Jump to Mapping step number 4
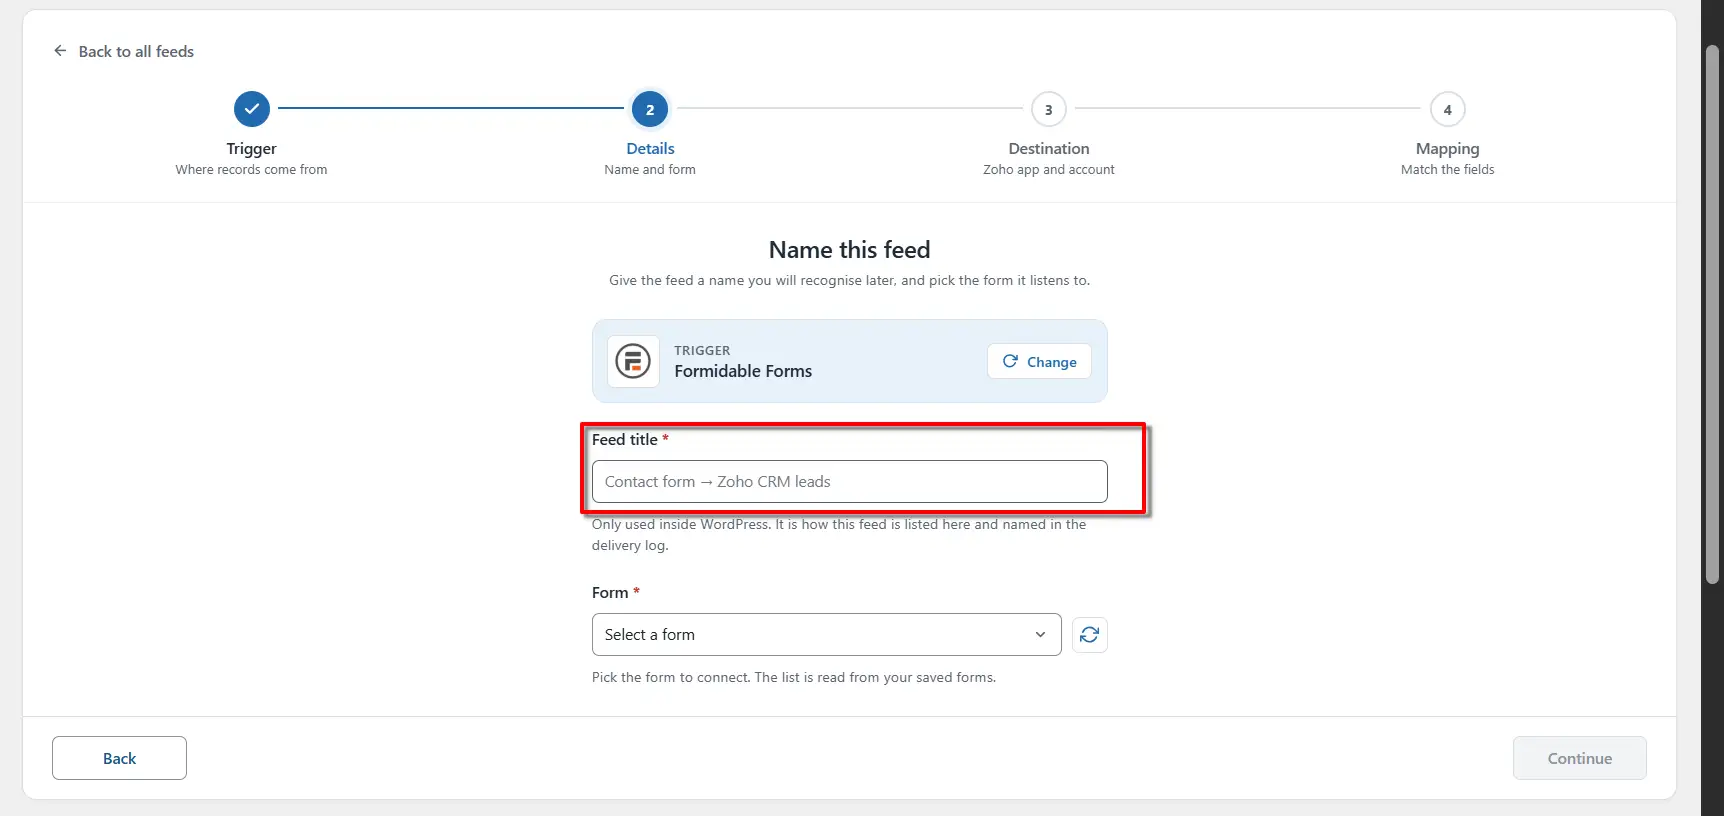 [x=1447, y=109]
